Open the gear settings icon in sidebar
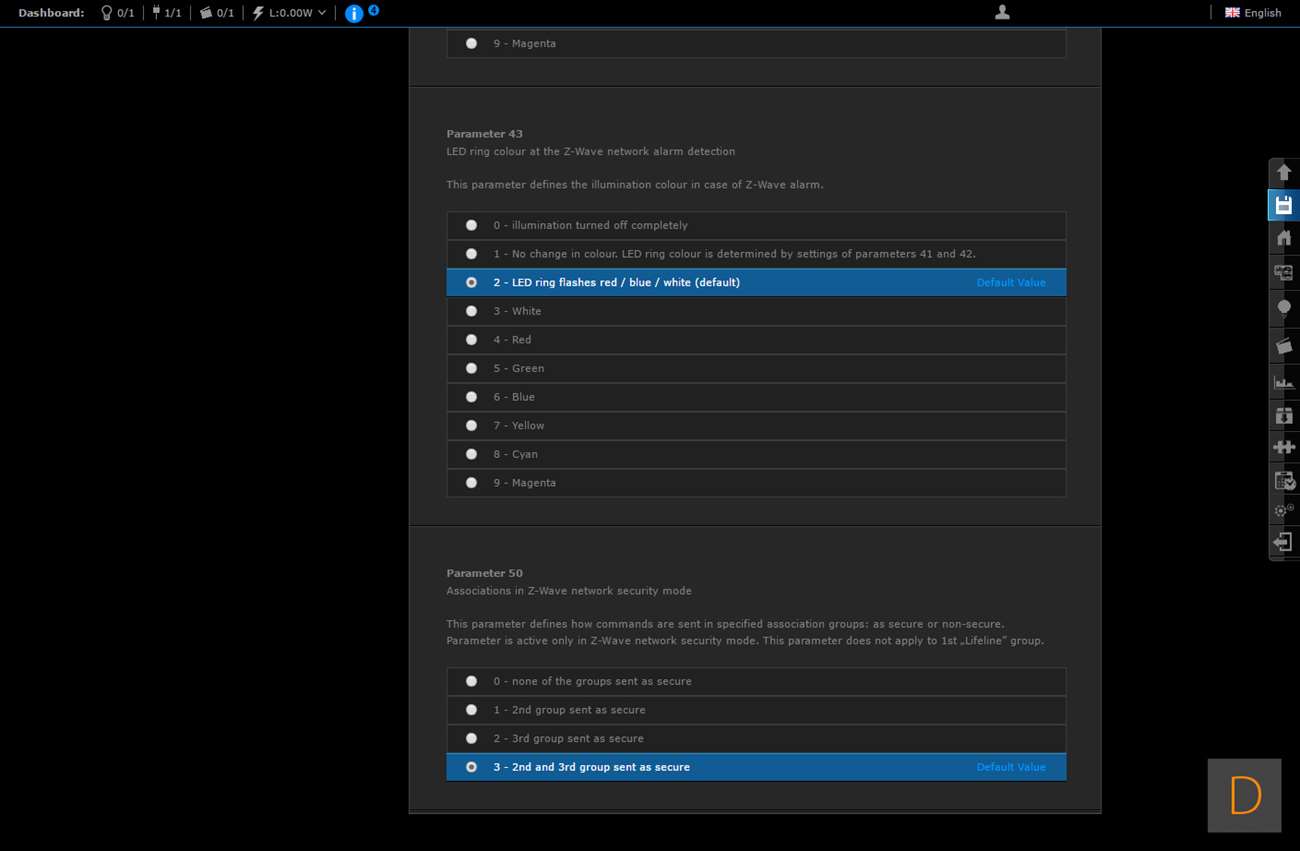Image resolution: width=1300 pixels, height=851 pixels. coord(1284,510)
